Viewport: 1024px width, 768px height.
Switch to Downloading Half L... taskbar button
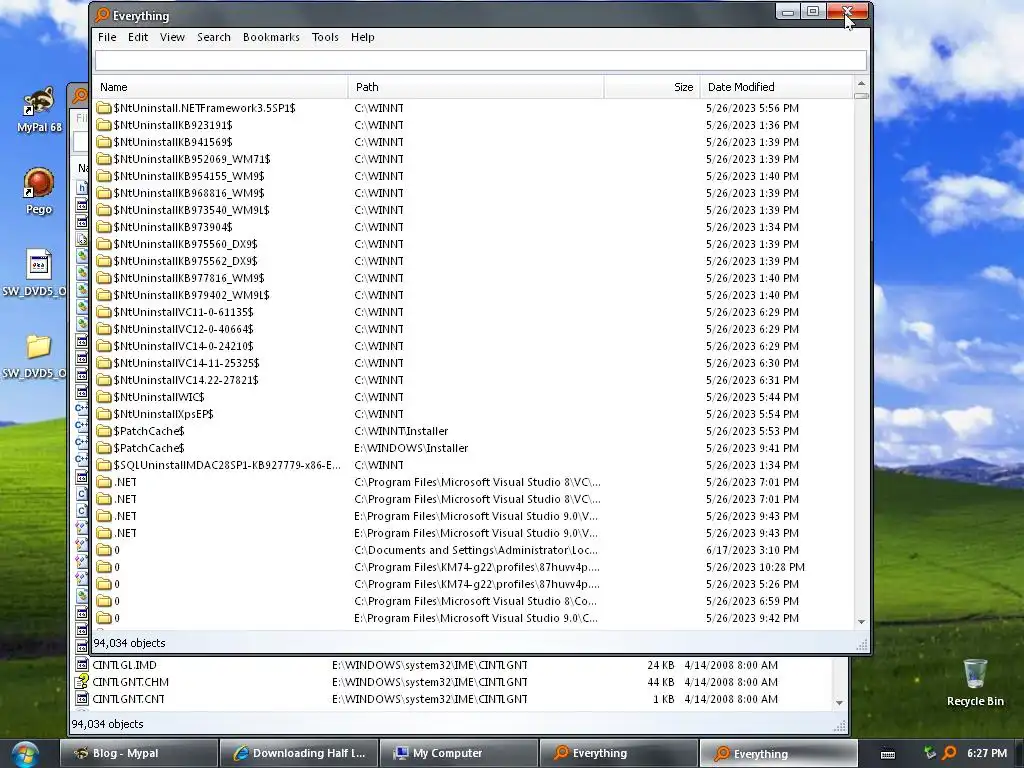click(x=298, y=753)
